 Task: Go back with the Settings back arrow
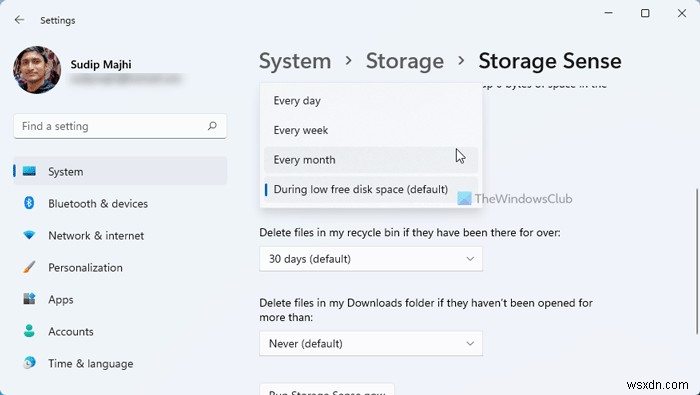[x=19, y=20]
